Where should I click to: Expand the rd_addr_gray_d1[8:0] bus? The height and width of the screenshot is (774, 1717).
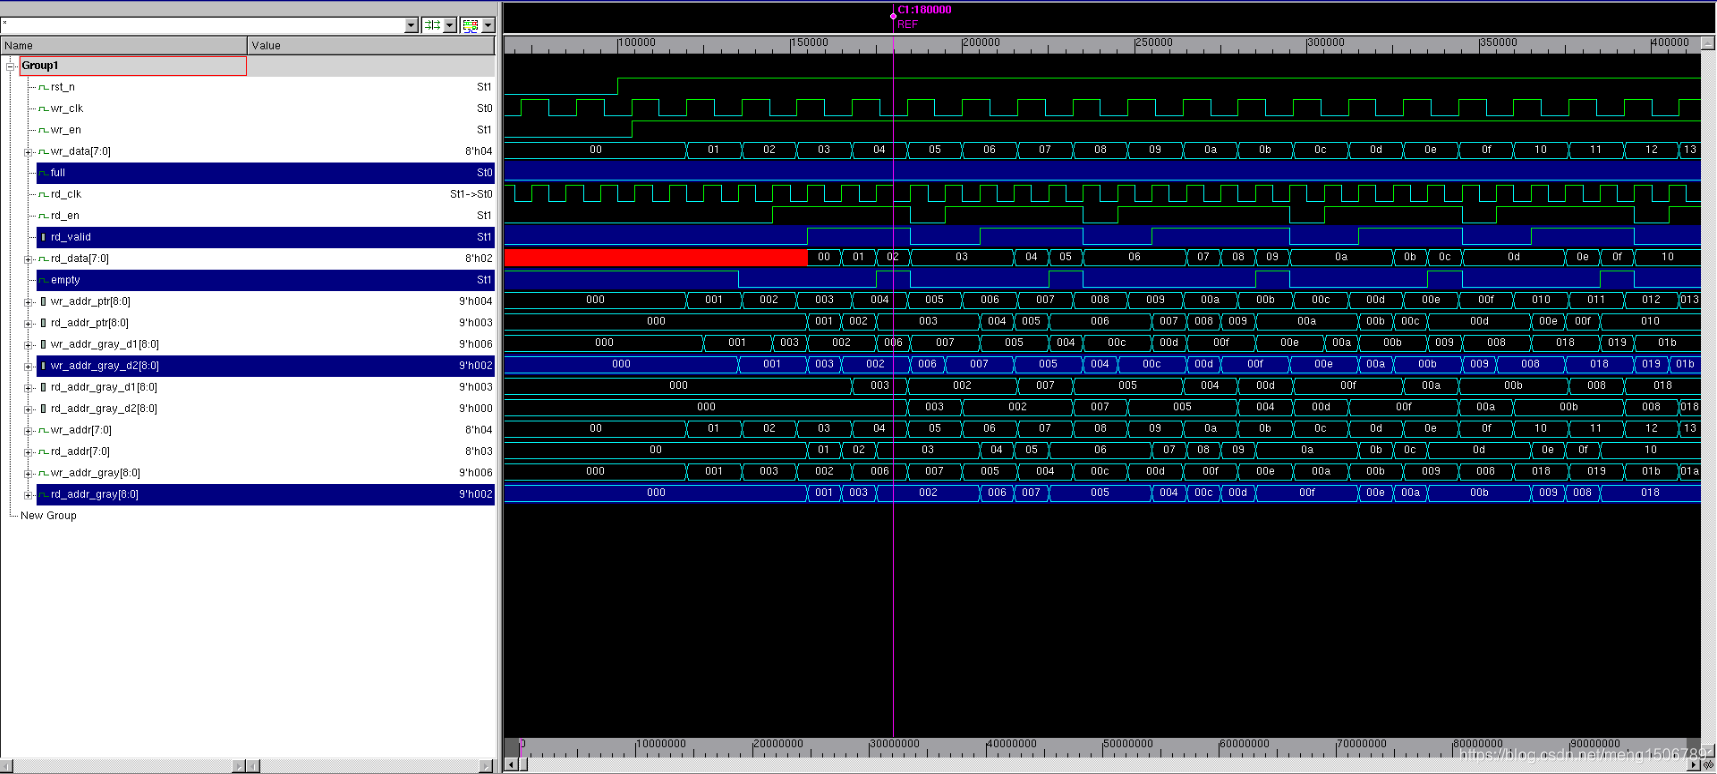pyautogui.click(x=28, y=388)
